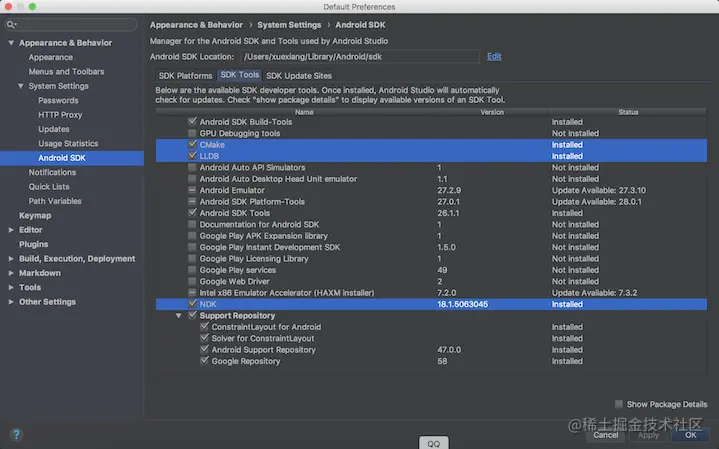Click the Status column header
This screenshot has height=449, width=719.
pos(628,112)
